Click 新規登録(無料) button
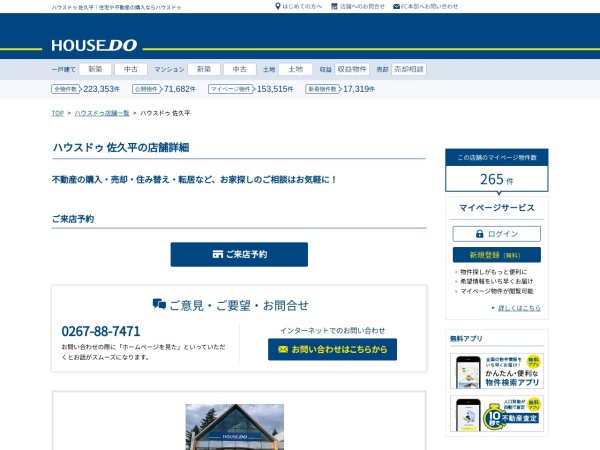The image size is (600, 450). 497,255
